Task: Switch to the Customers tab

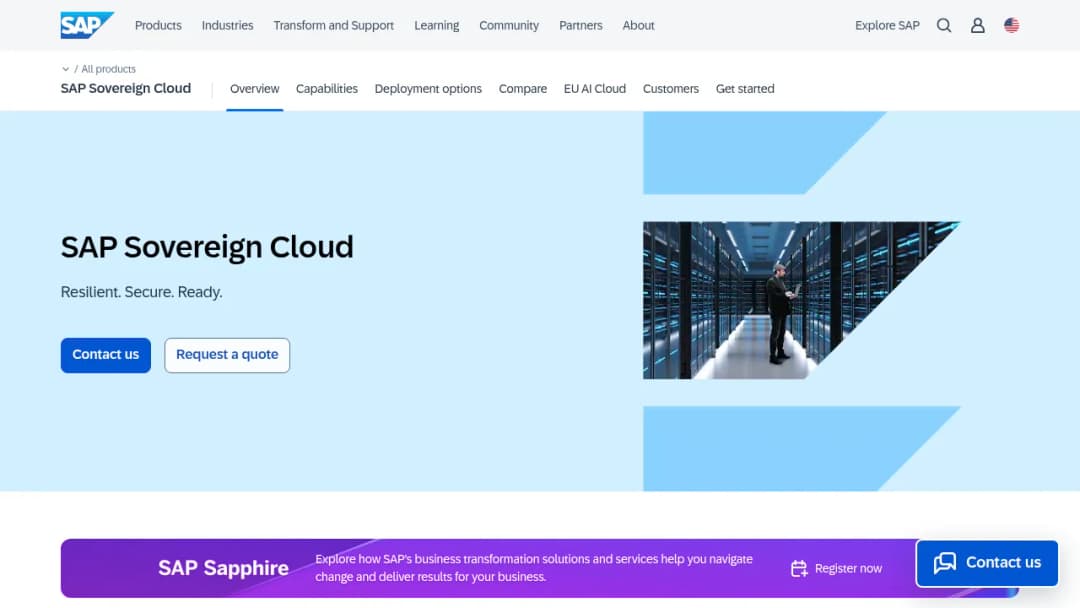Action: point(671,89)
